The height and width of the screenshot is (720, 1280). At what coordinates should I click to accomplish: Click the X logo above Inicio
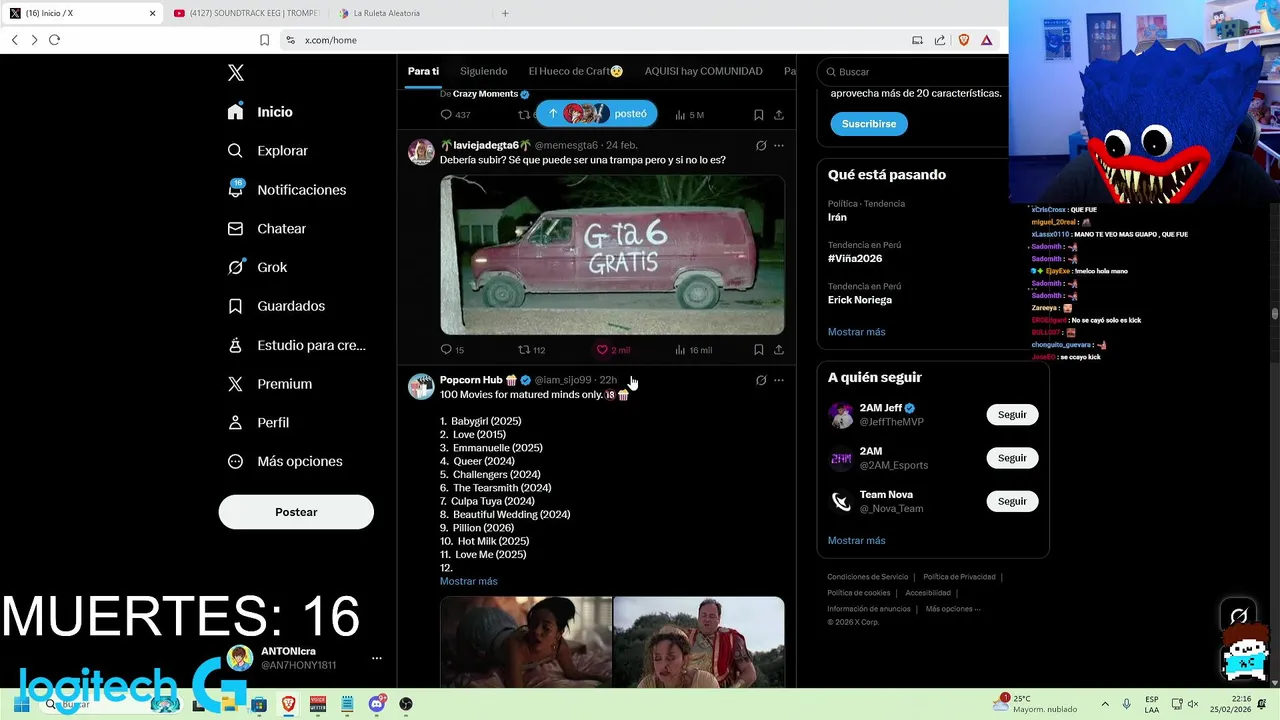(236, 73)
